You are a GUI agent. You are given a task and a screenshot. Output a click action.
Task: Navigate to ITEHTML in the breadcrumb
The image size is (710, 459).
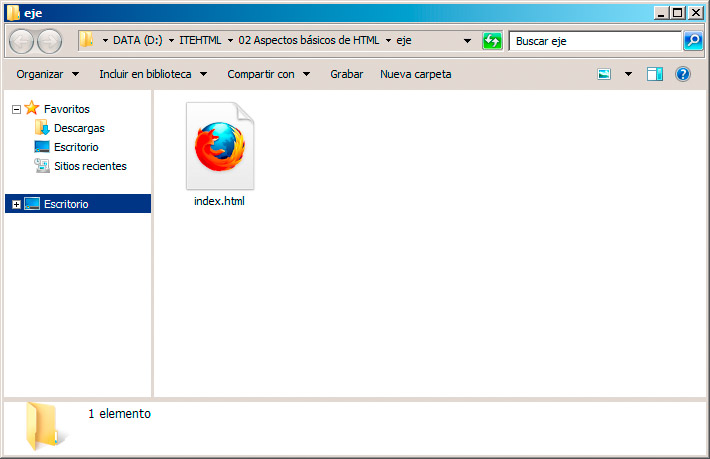[200, 40]
